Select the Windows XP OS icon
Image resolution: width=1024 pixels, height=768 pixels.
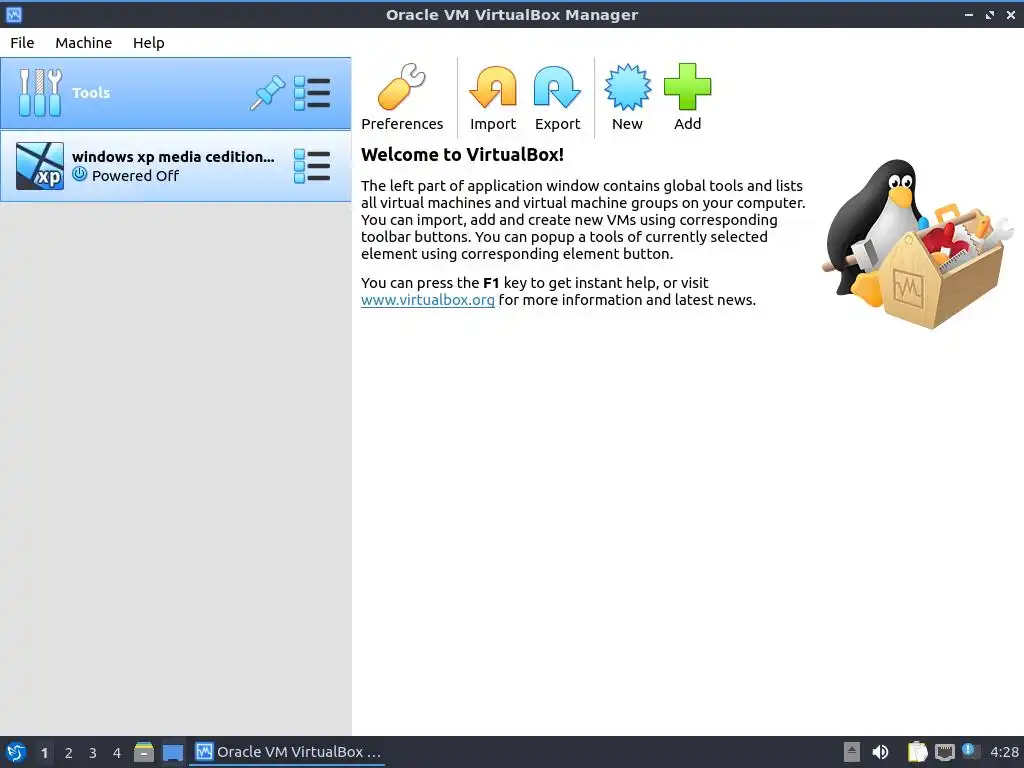[x=40, y=166]
